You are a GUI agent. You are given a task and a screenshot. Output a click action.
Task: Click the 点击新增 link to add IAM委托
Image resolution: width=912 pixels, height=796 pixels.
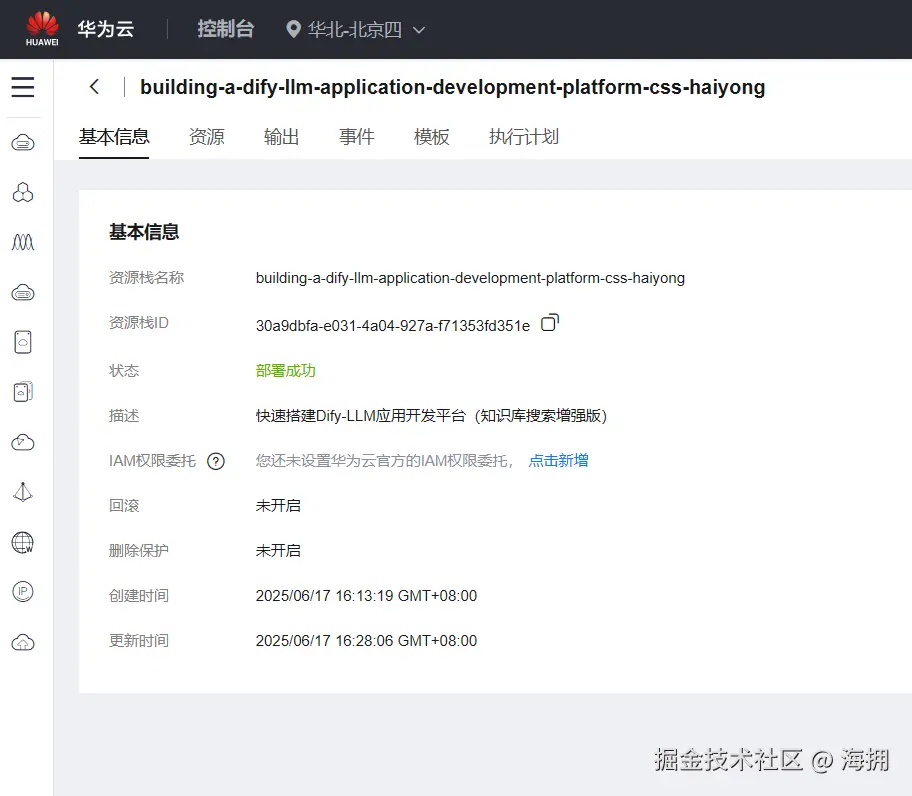pyautogui.click(x=558, y=461)
